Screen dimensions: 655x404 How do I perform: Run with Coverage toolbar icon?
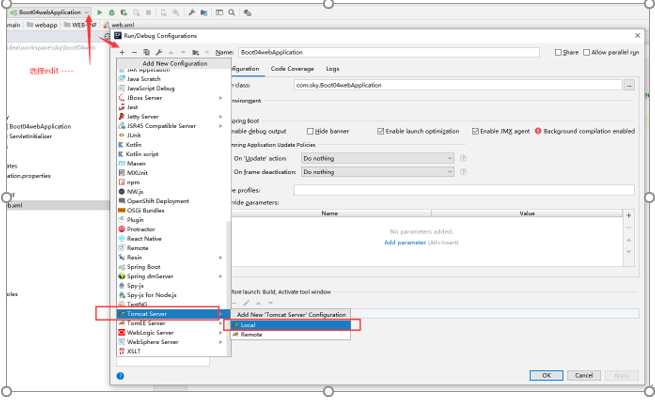point(124,13)
